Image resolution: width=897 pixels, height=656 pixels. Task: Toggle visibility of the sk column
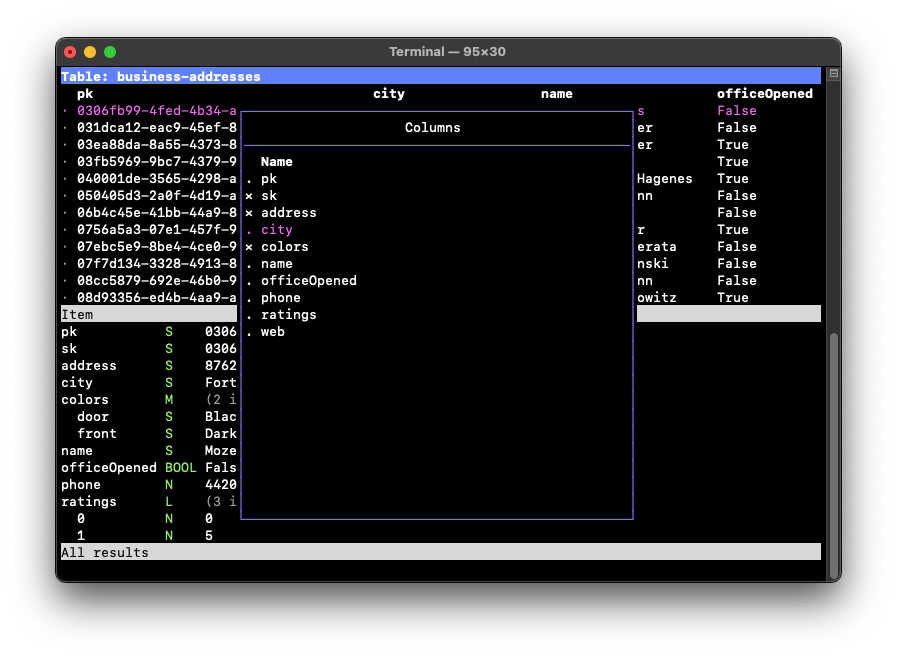pos(268,196)
